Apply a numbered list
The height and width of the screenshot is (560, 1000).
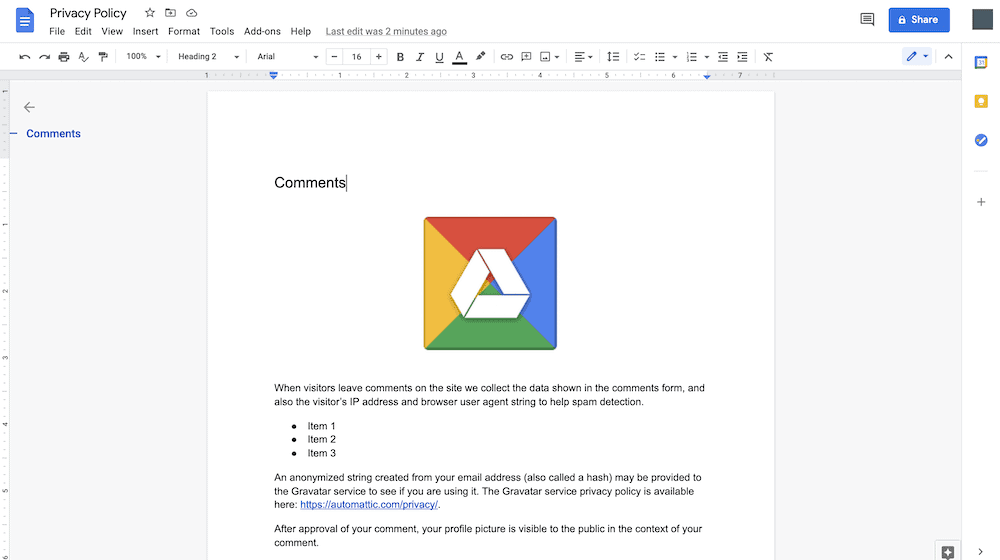point(692,57)
